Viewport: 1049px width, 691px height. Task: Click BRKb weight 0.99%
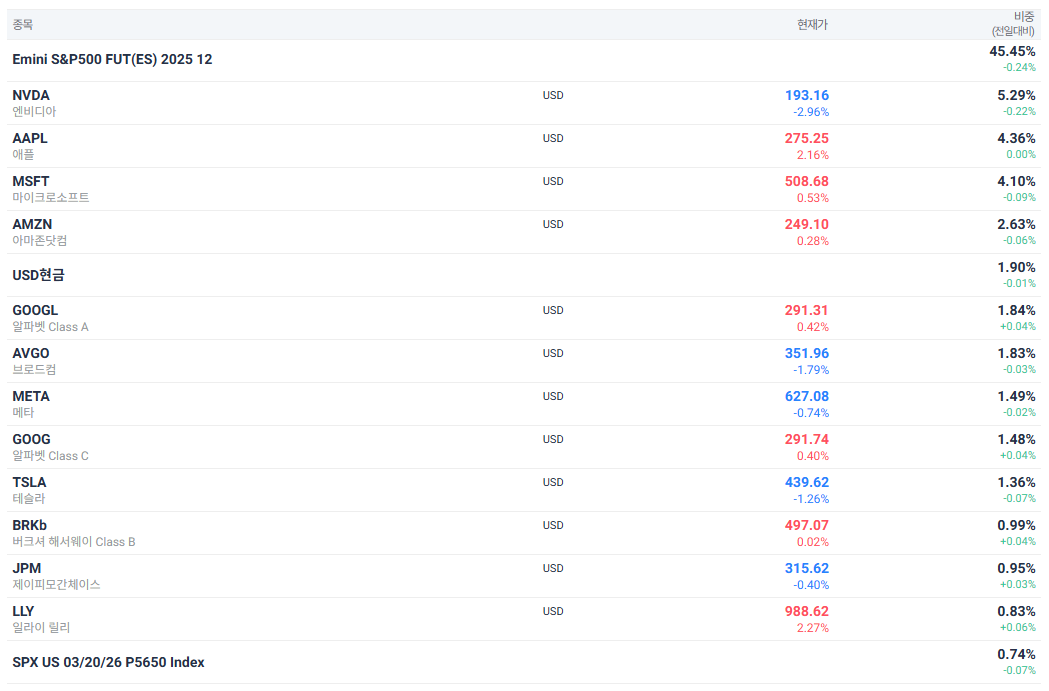[x=1016, y=525]
